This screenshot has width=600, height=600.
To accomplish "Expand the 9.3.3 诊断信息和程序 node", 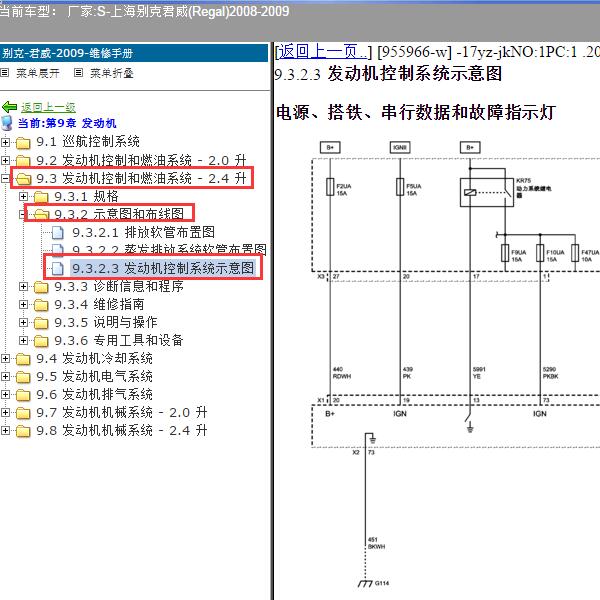I will coord(23,286).
